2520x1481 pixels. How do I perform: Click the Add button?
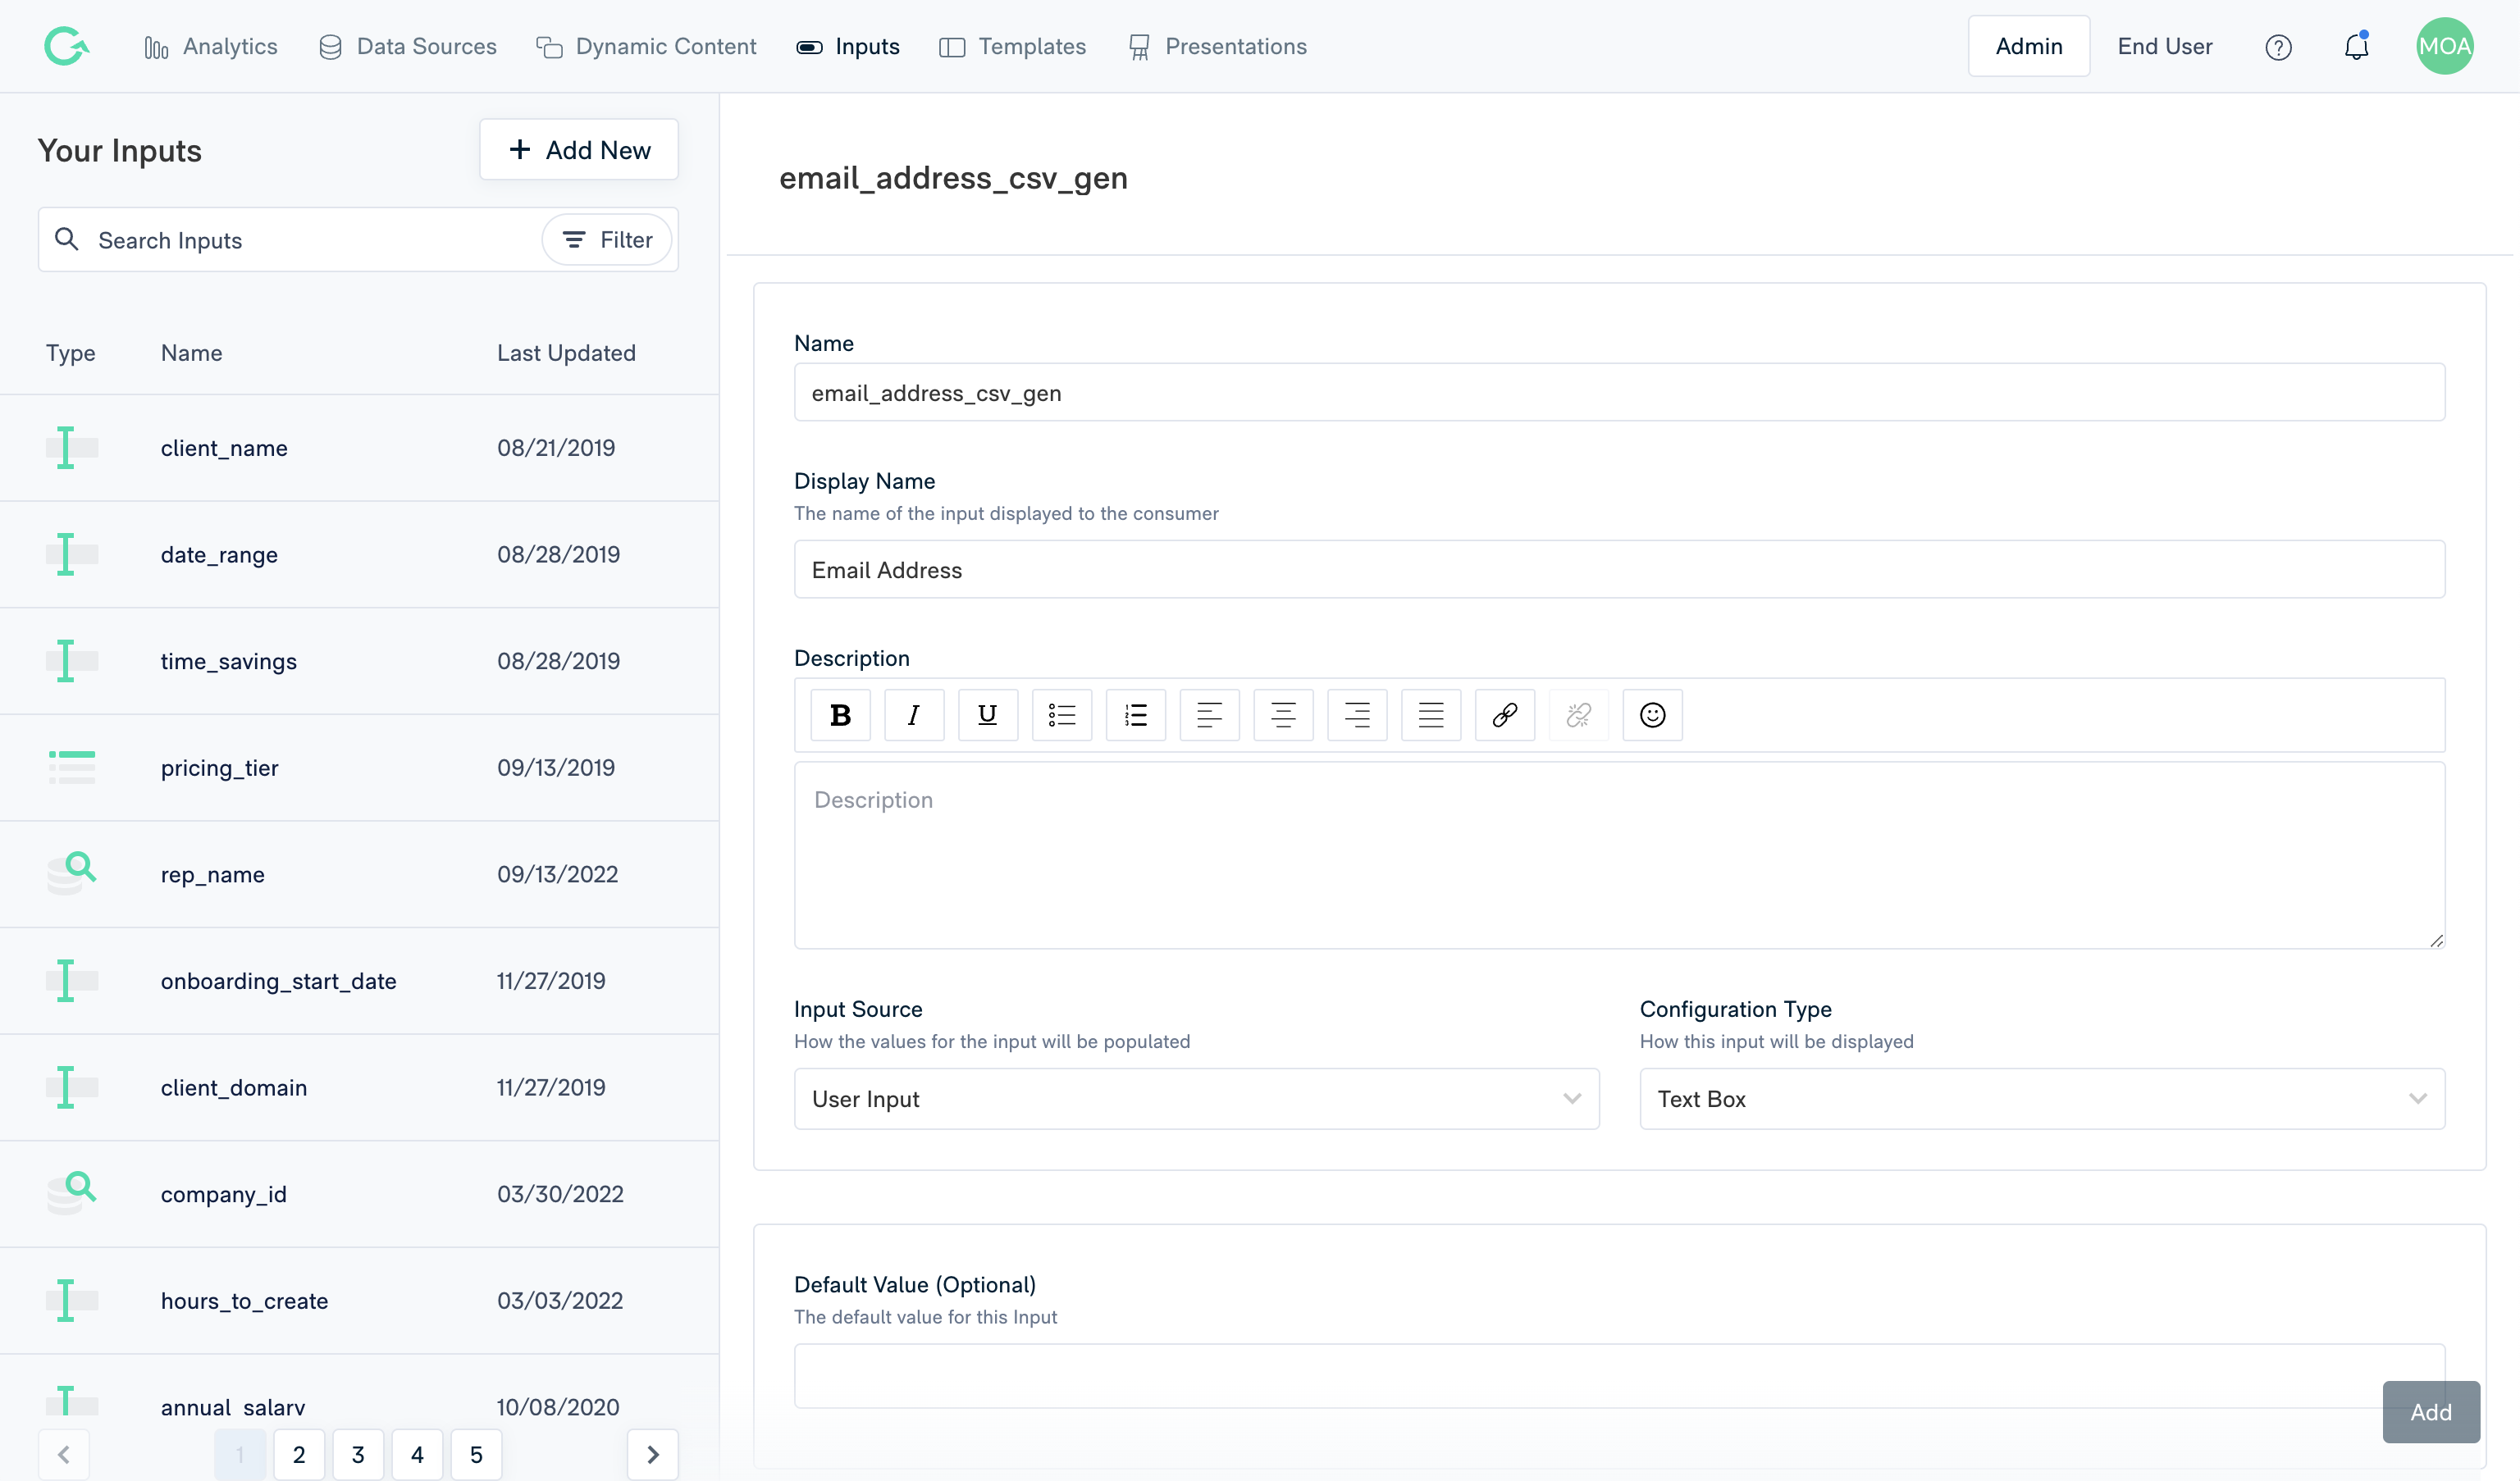click(x=2431, y=1412)
